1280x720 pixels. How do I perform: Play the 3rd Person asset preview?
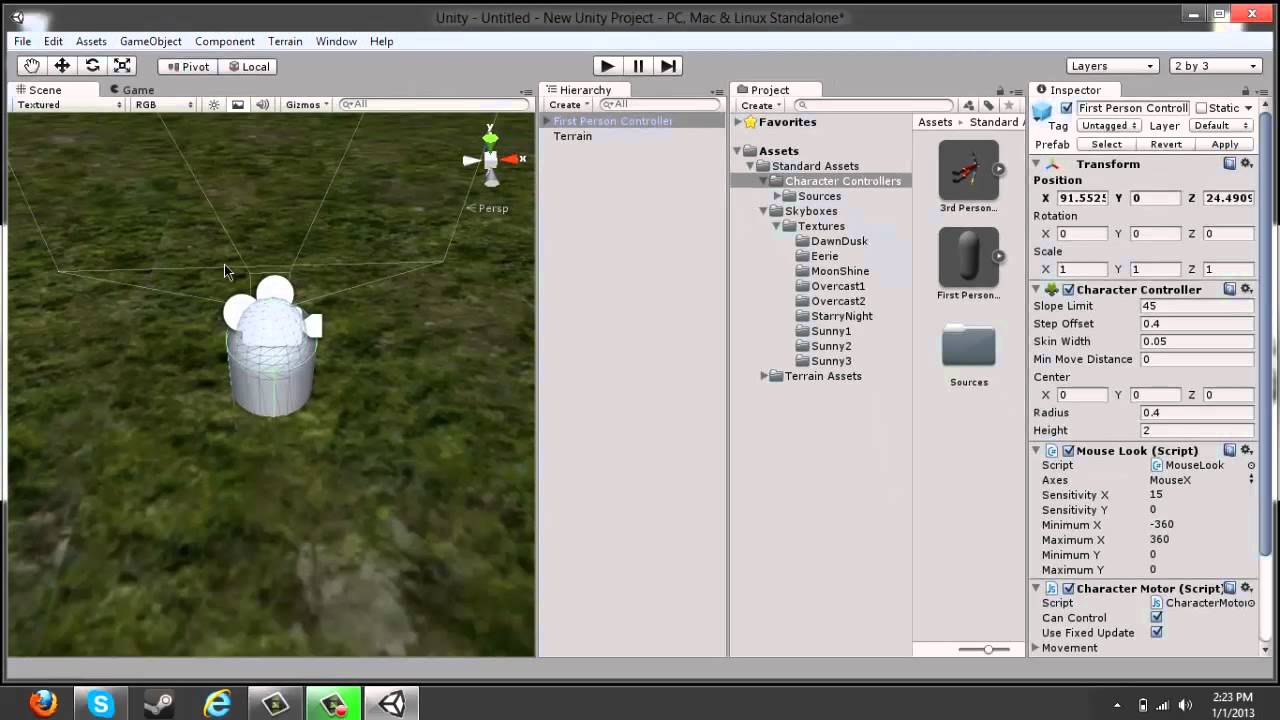click(998, 168)
